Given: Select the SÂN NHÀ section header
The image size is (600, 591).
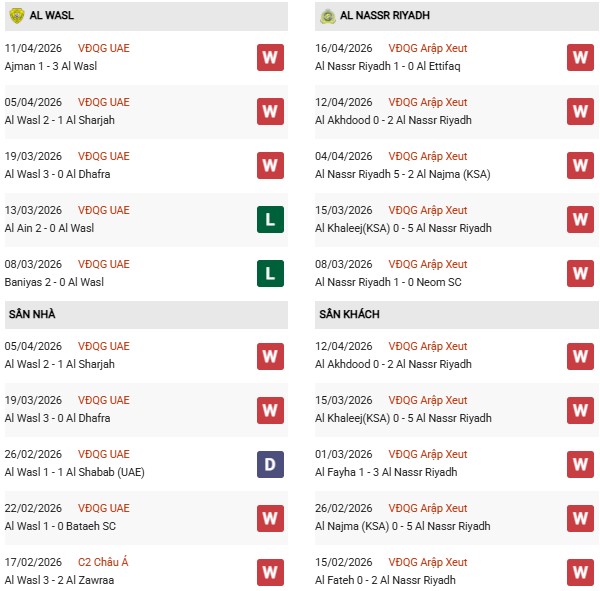Looking at the screenshot, I should click(32, 314).
